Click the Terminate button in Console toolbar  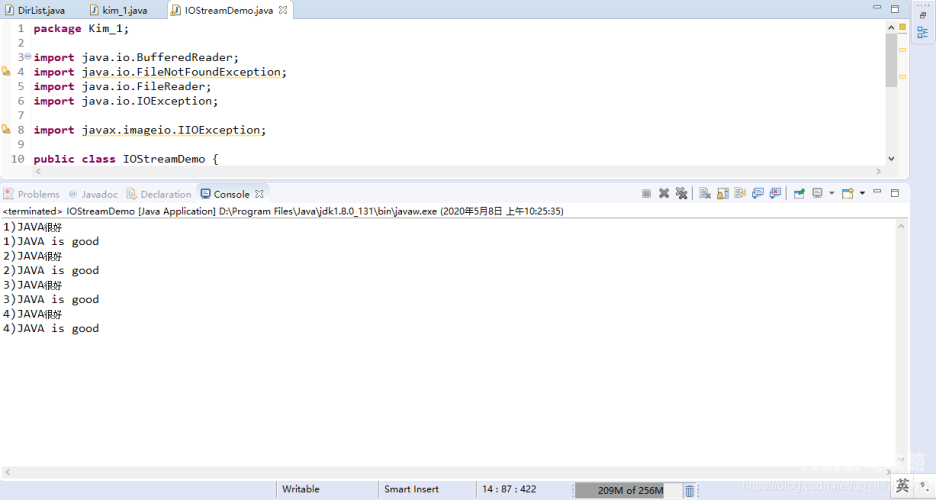pyautogui.click(x=646, y=193)
